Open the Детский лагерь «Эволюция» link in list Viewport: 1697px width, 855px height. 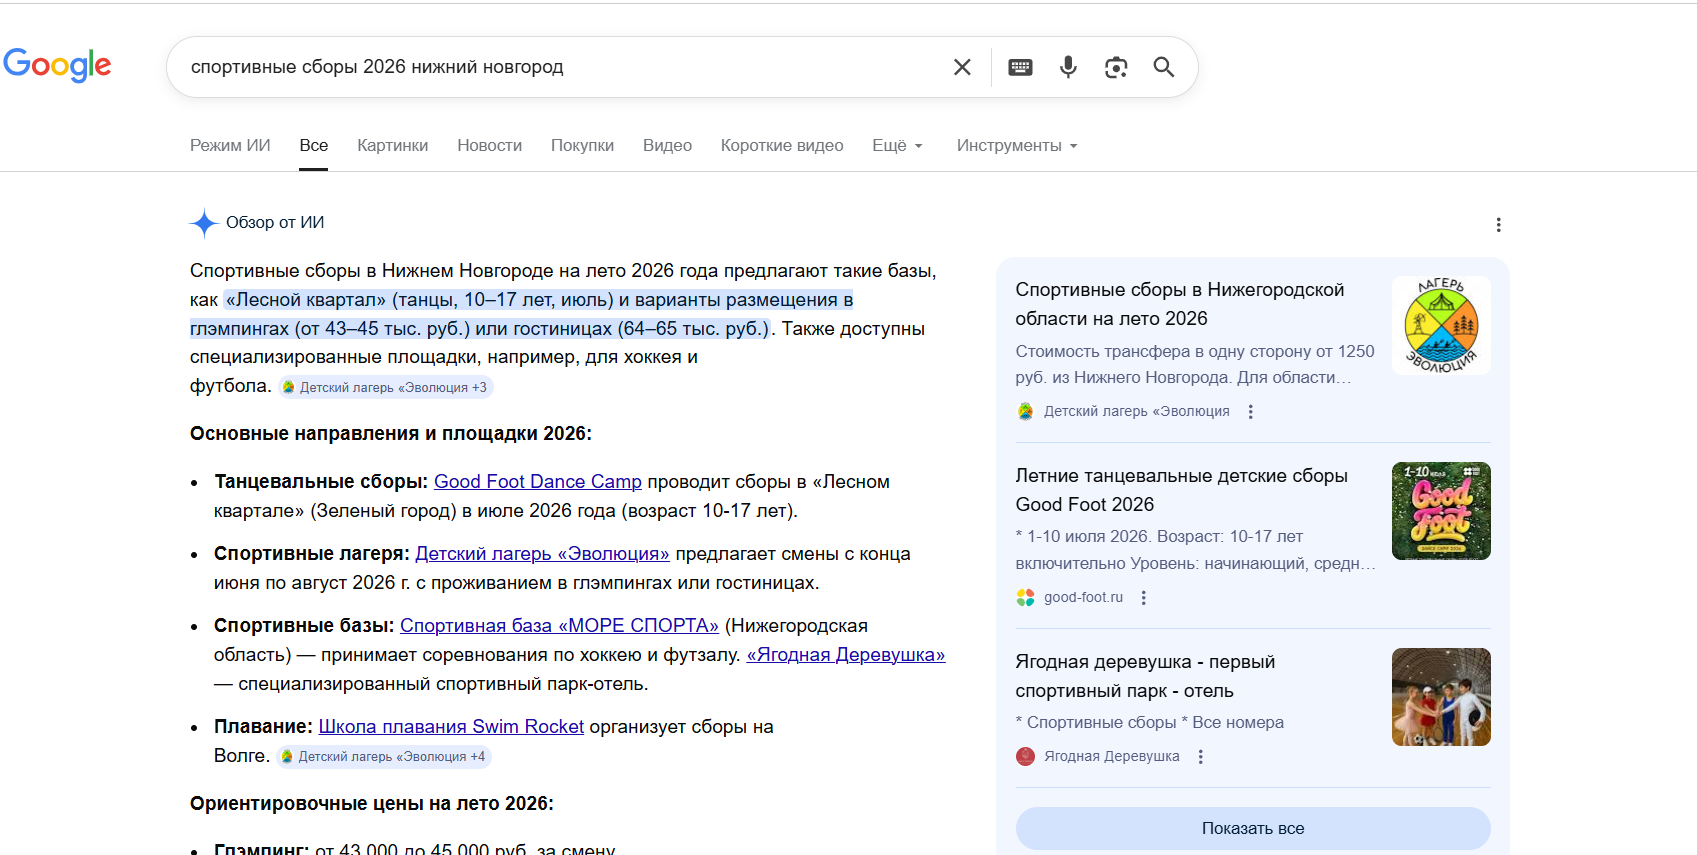tap(543, 554)
